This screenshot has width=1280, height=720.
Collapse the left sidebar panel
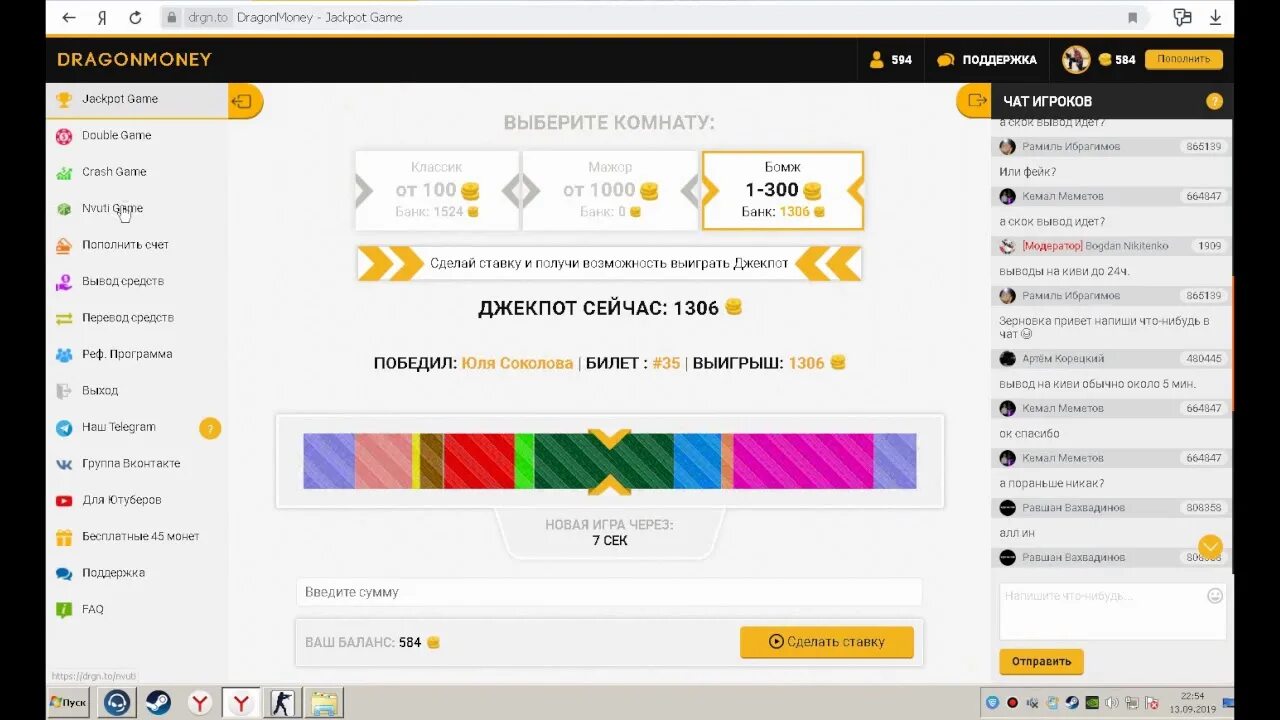(x=245, y=101)
